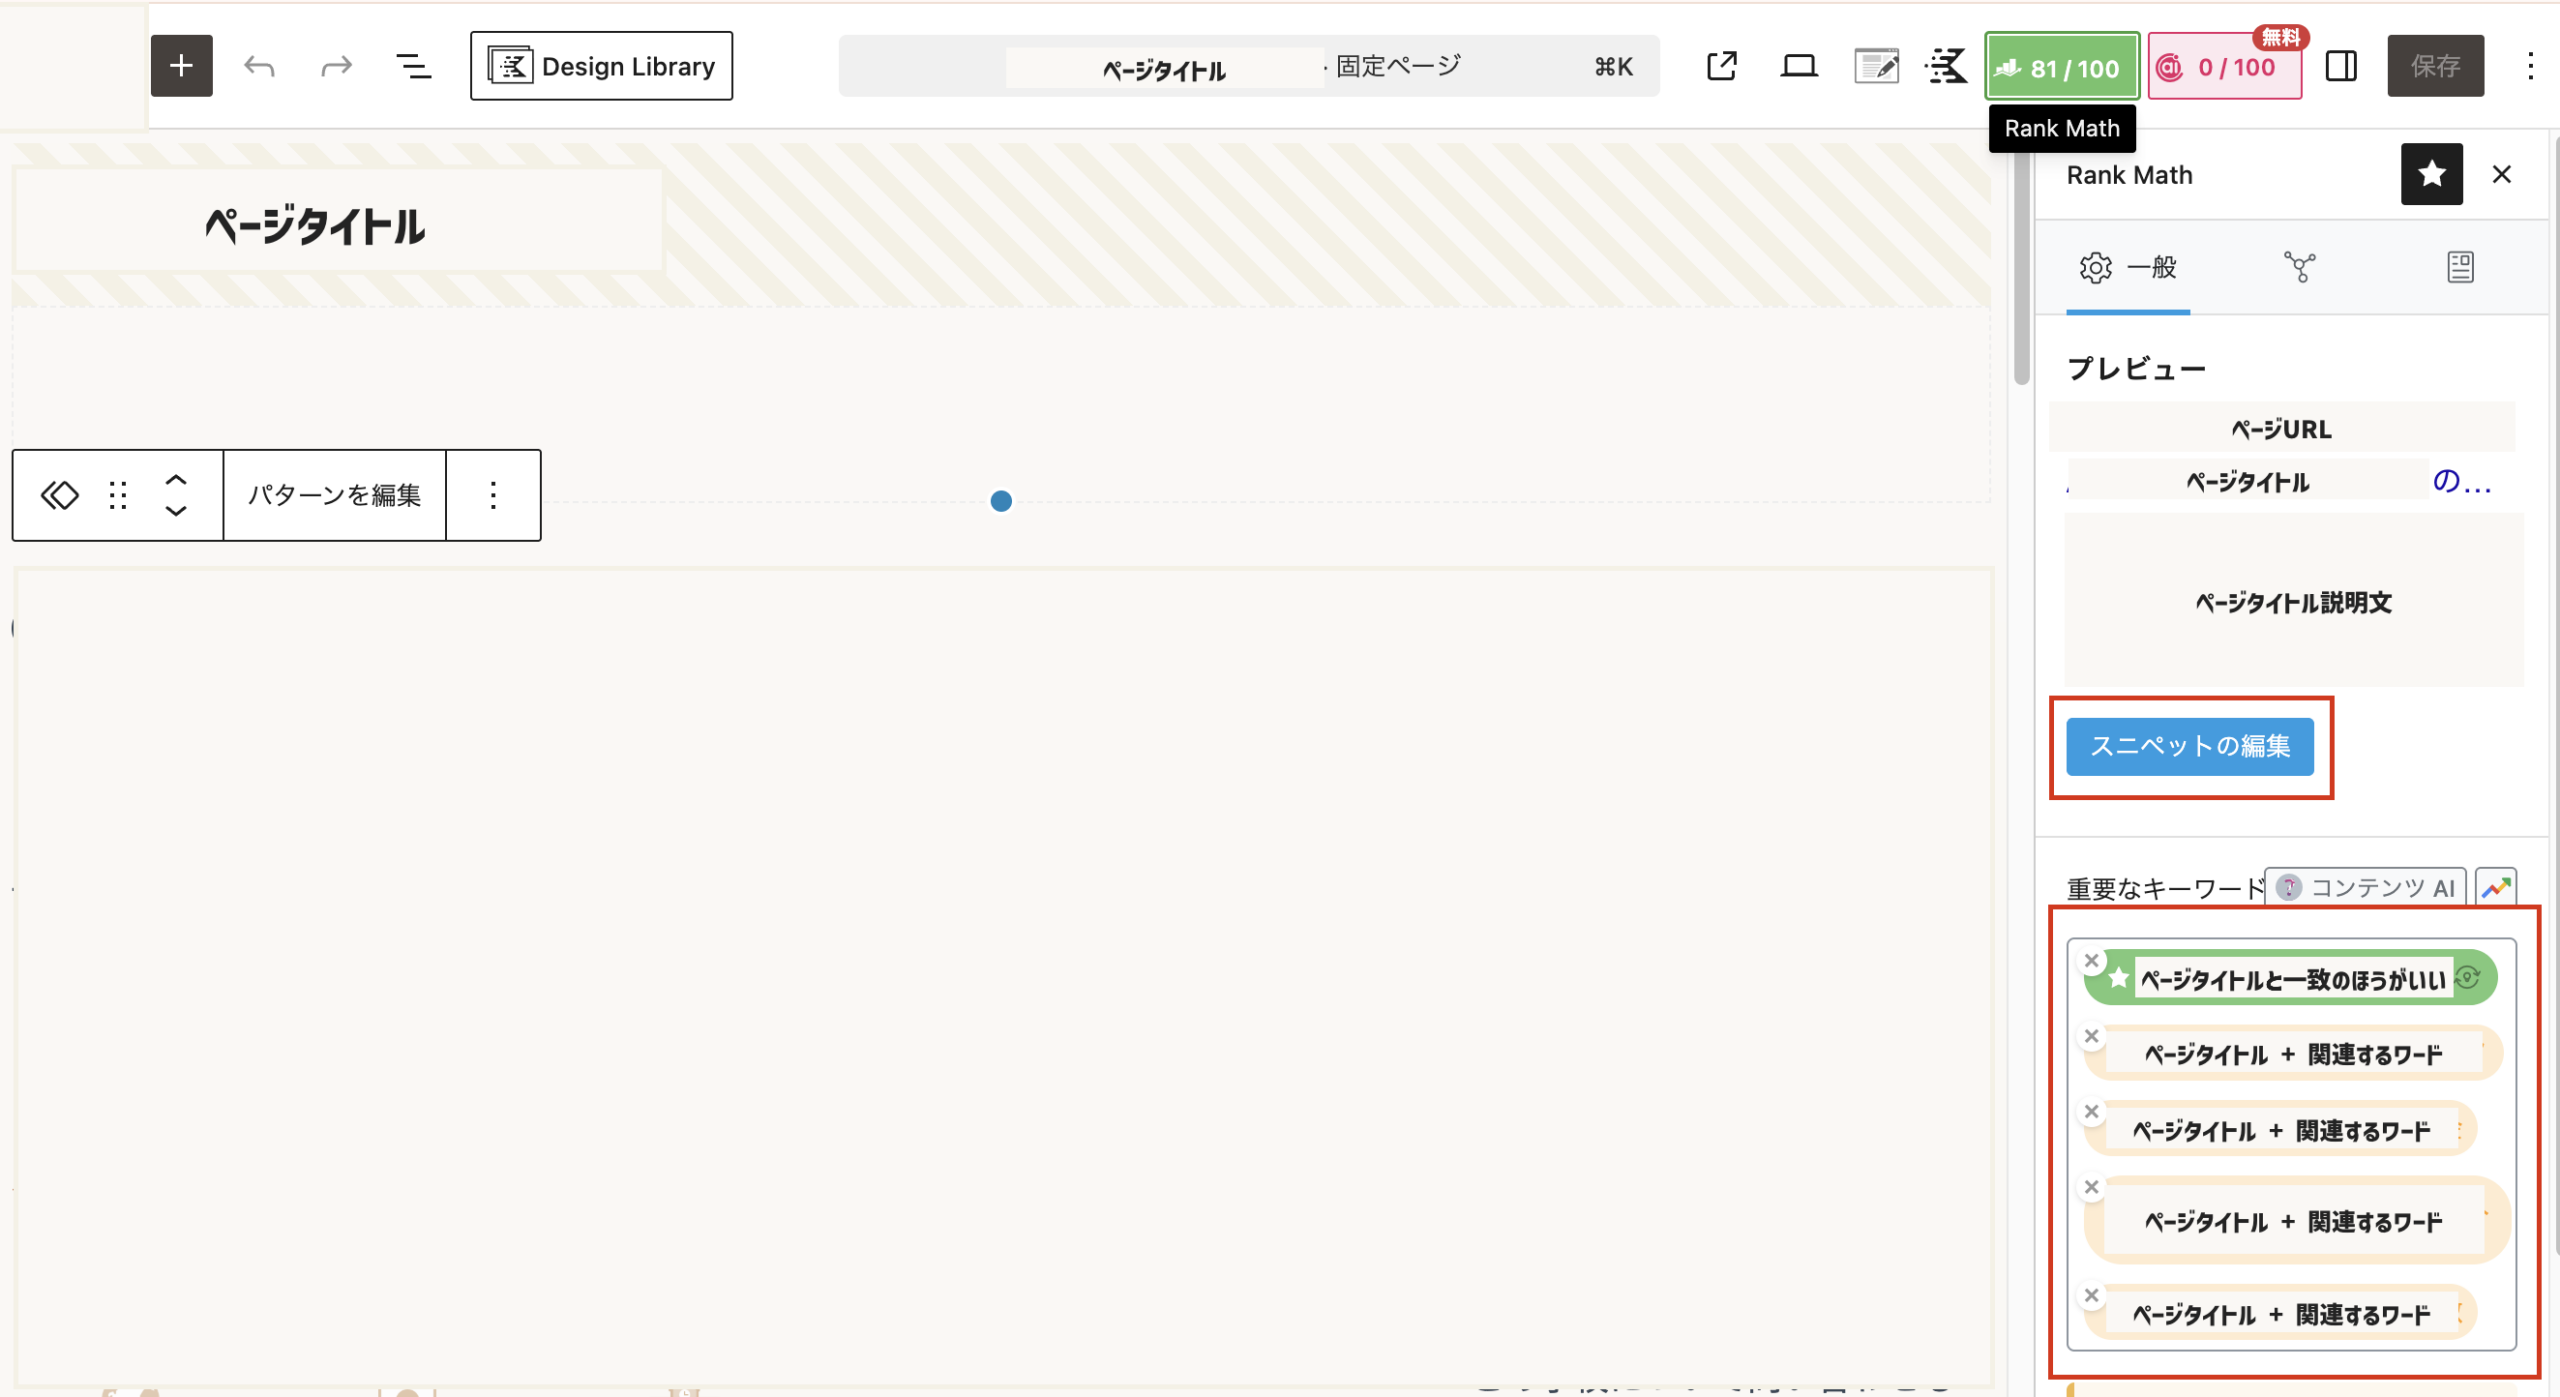The height and width of the screenshot is (1397, 2560).
Task: Open the Google Trends chart icon
Action: (2496, 887)
